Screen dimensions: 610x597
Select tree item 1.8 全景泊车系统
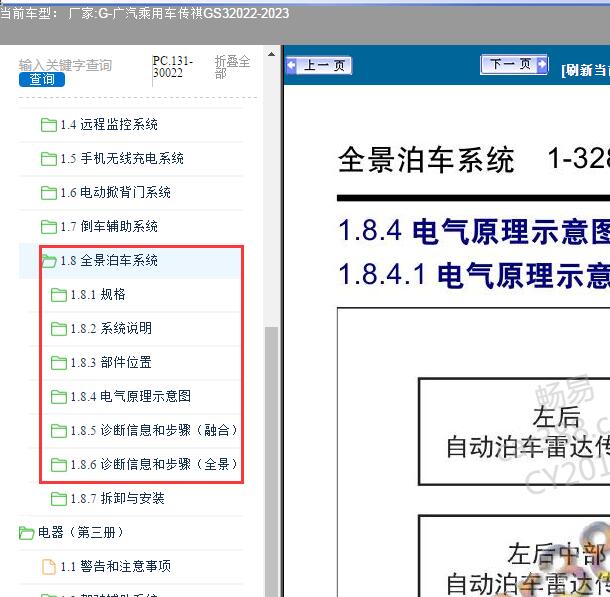pyautogui.click(x=109, y=260)
